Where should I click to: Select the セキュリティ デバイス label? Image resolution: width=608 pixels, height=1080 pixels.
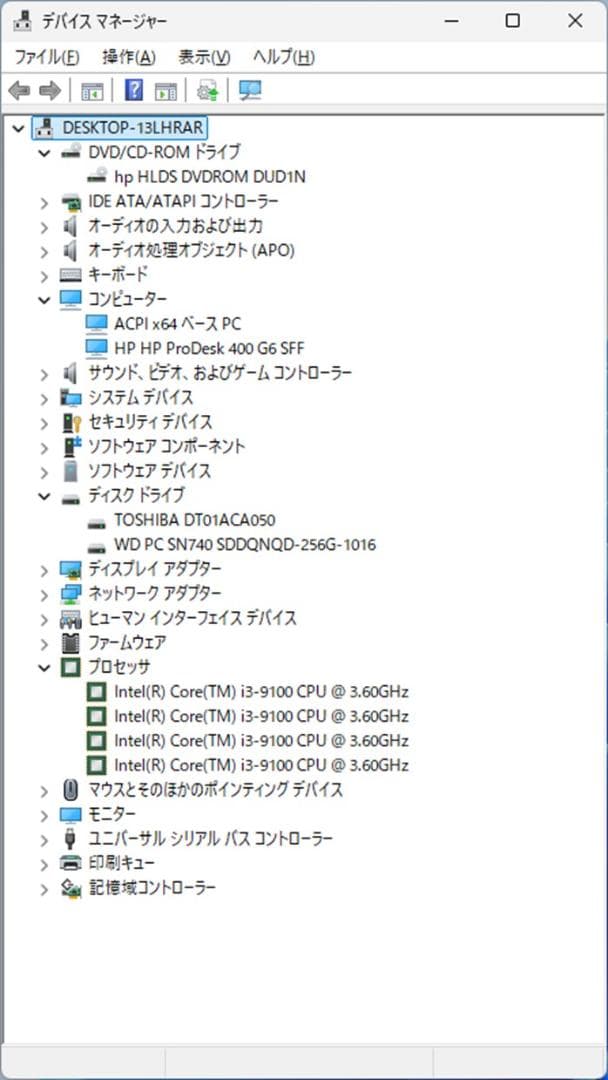coord(150,422)
